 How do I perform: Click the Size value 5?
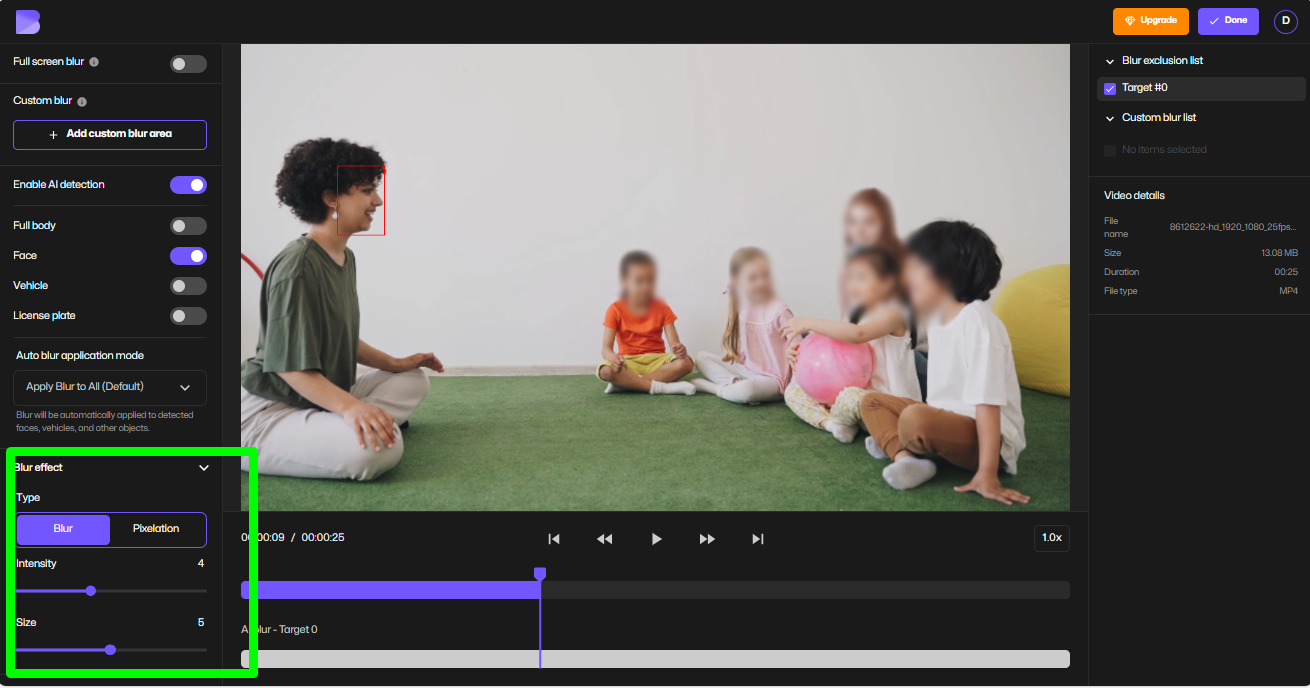pyautogui.click(x=201, y=623)
